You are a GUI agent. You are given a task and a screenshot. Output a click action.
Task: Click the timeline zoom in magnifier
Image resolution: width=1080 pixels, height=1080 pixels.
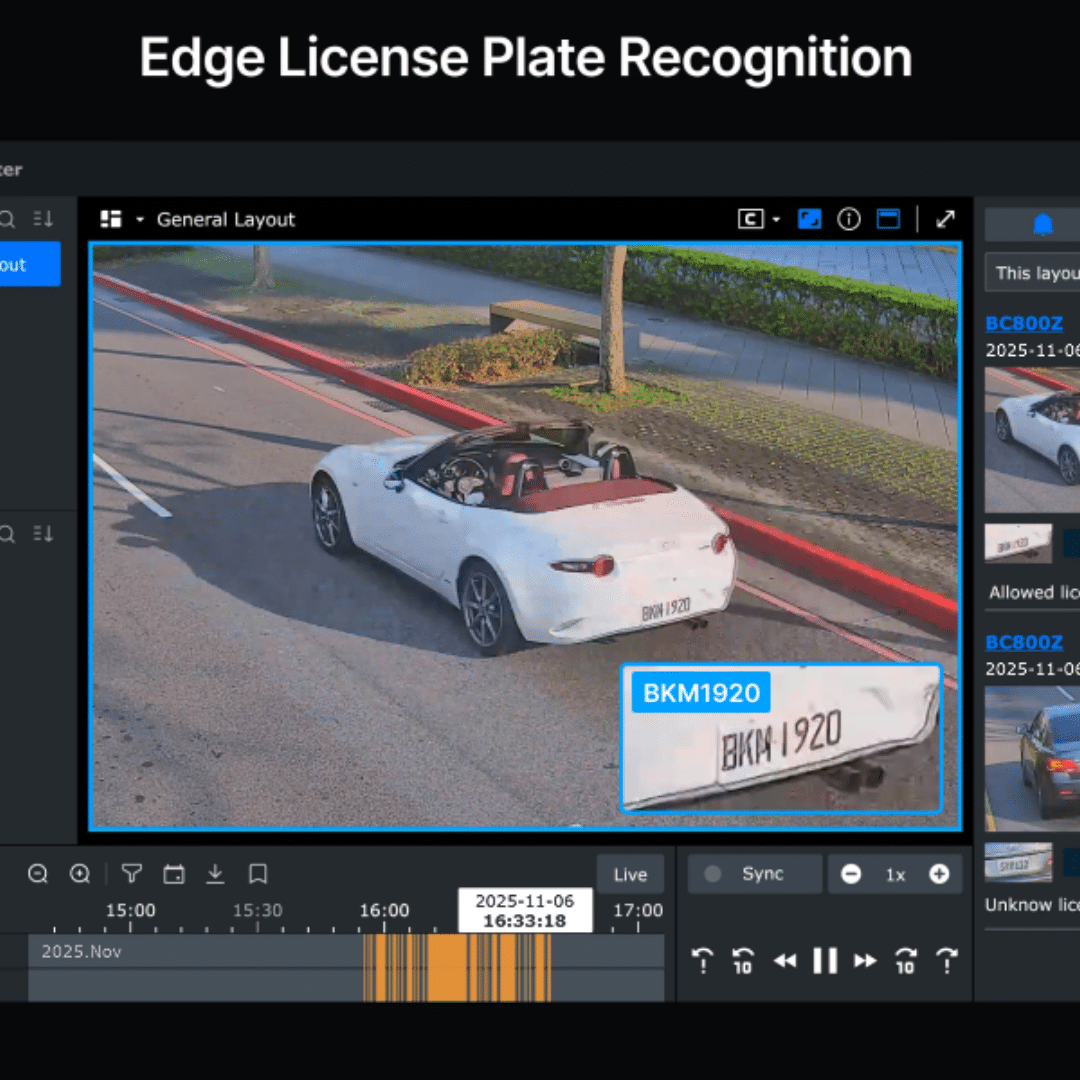click(80, 874)
